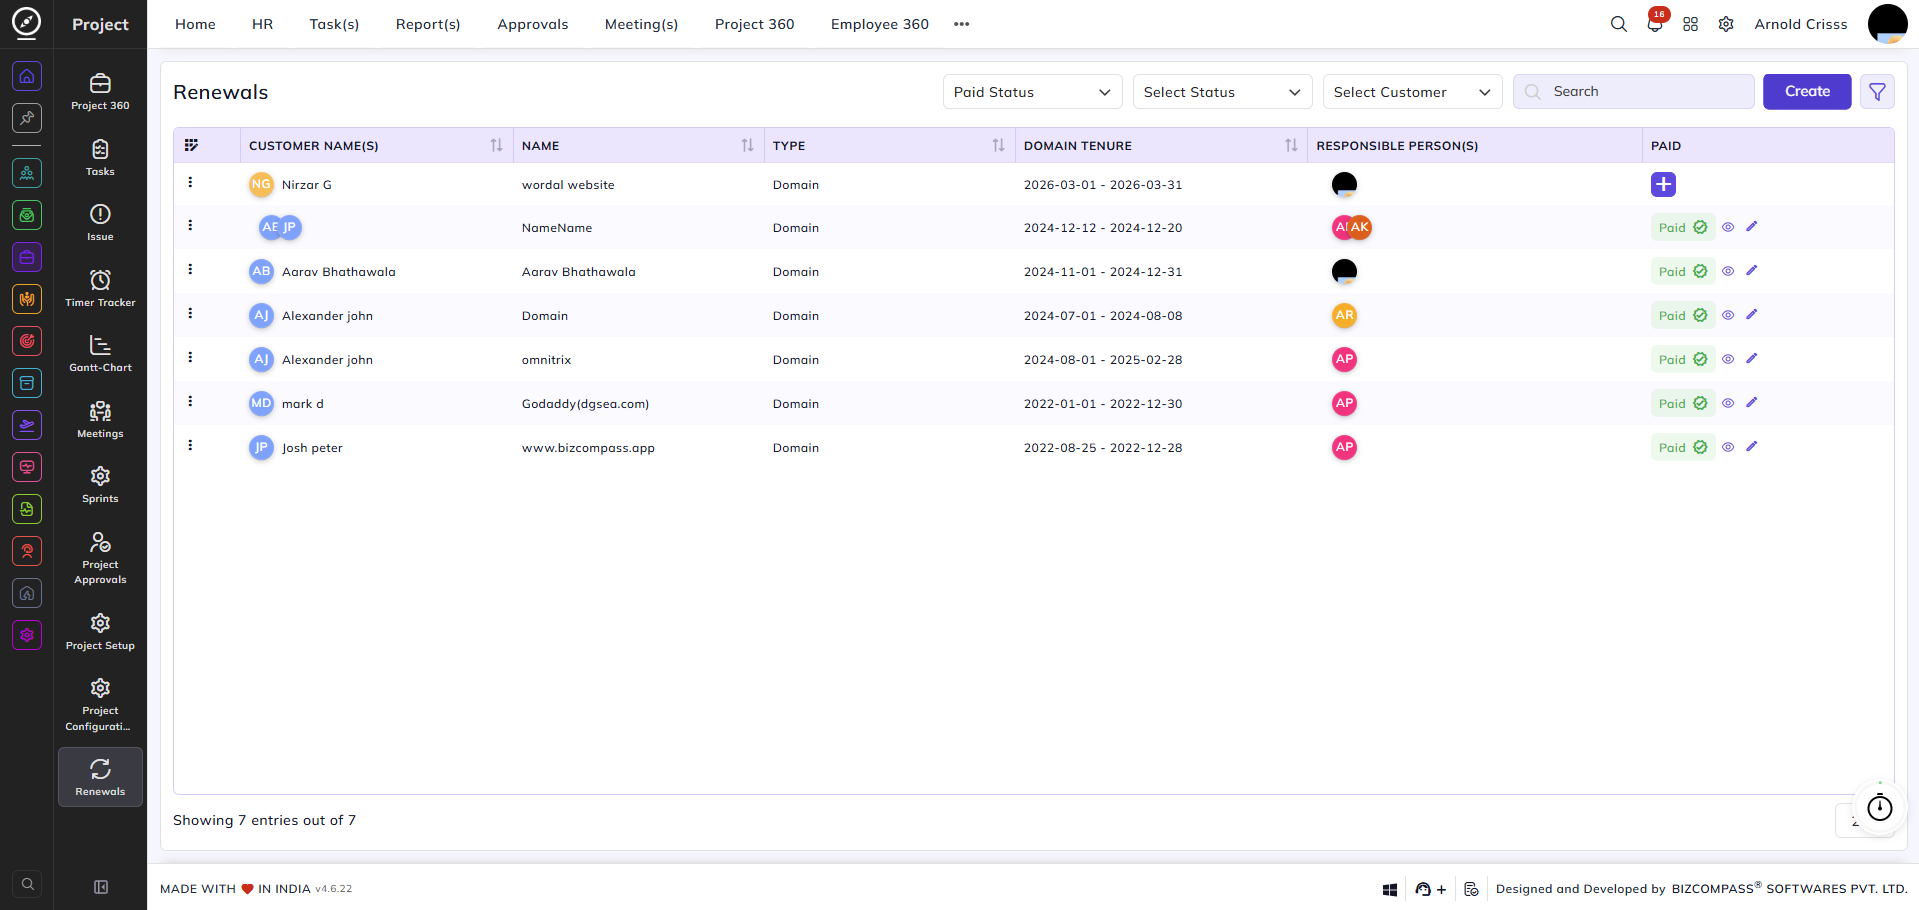The image size is (1919, 910).
Task: Add payment with plus icon for Nirzar G
Action: [1663, 184]
